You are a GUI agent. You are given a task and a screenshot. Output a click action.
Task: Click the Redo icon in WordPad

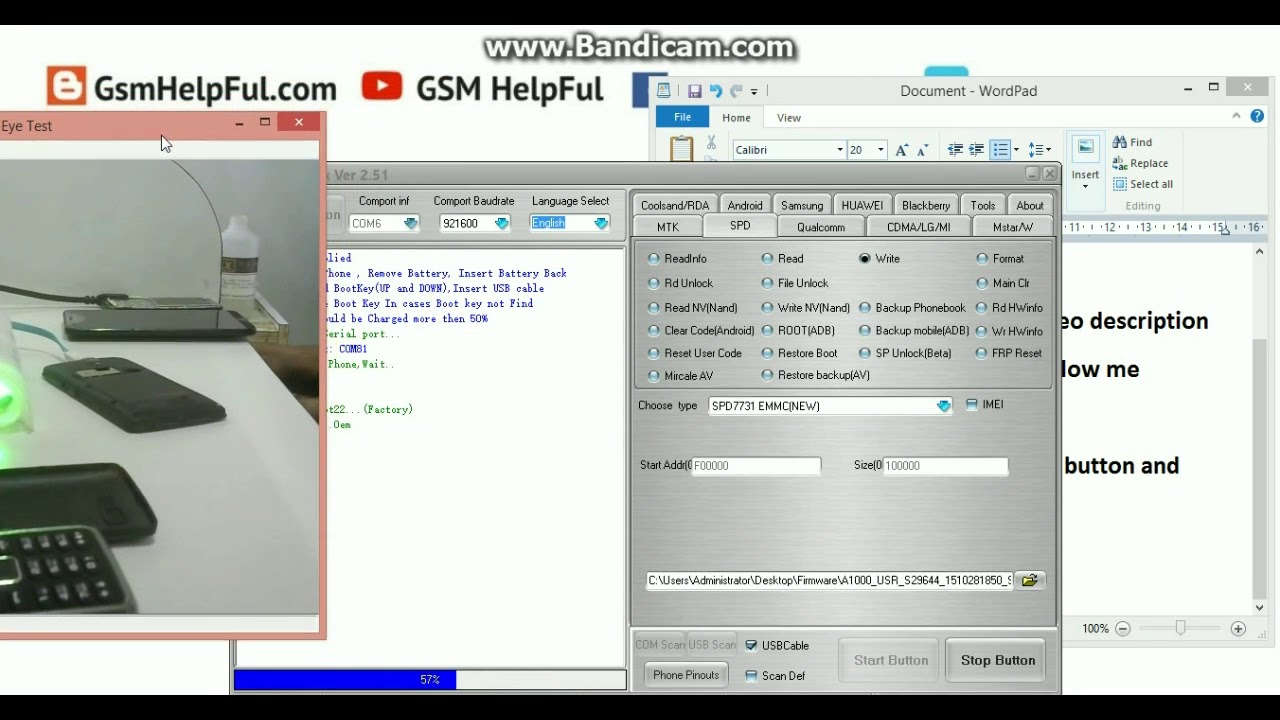(736, 91)
